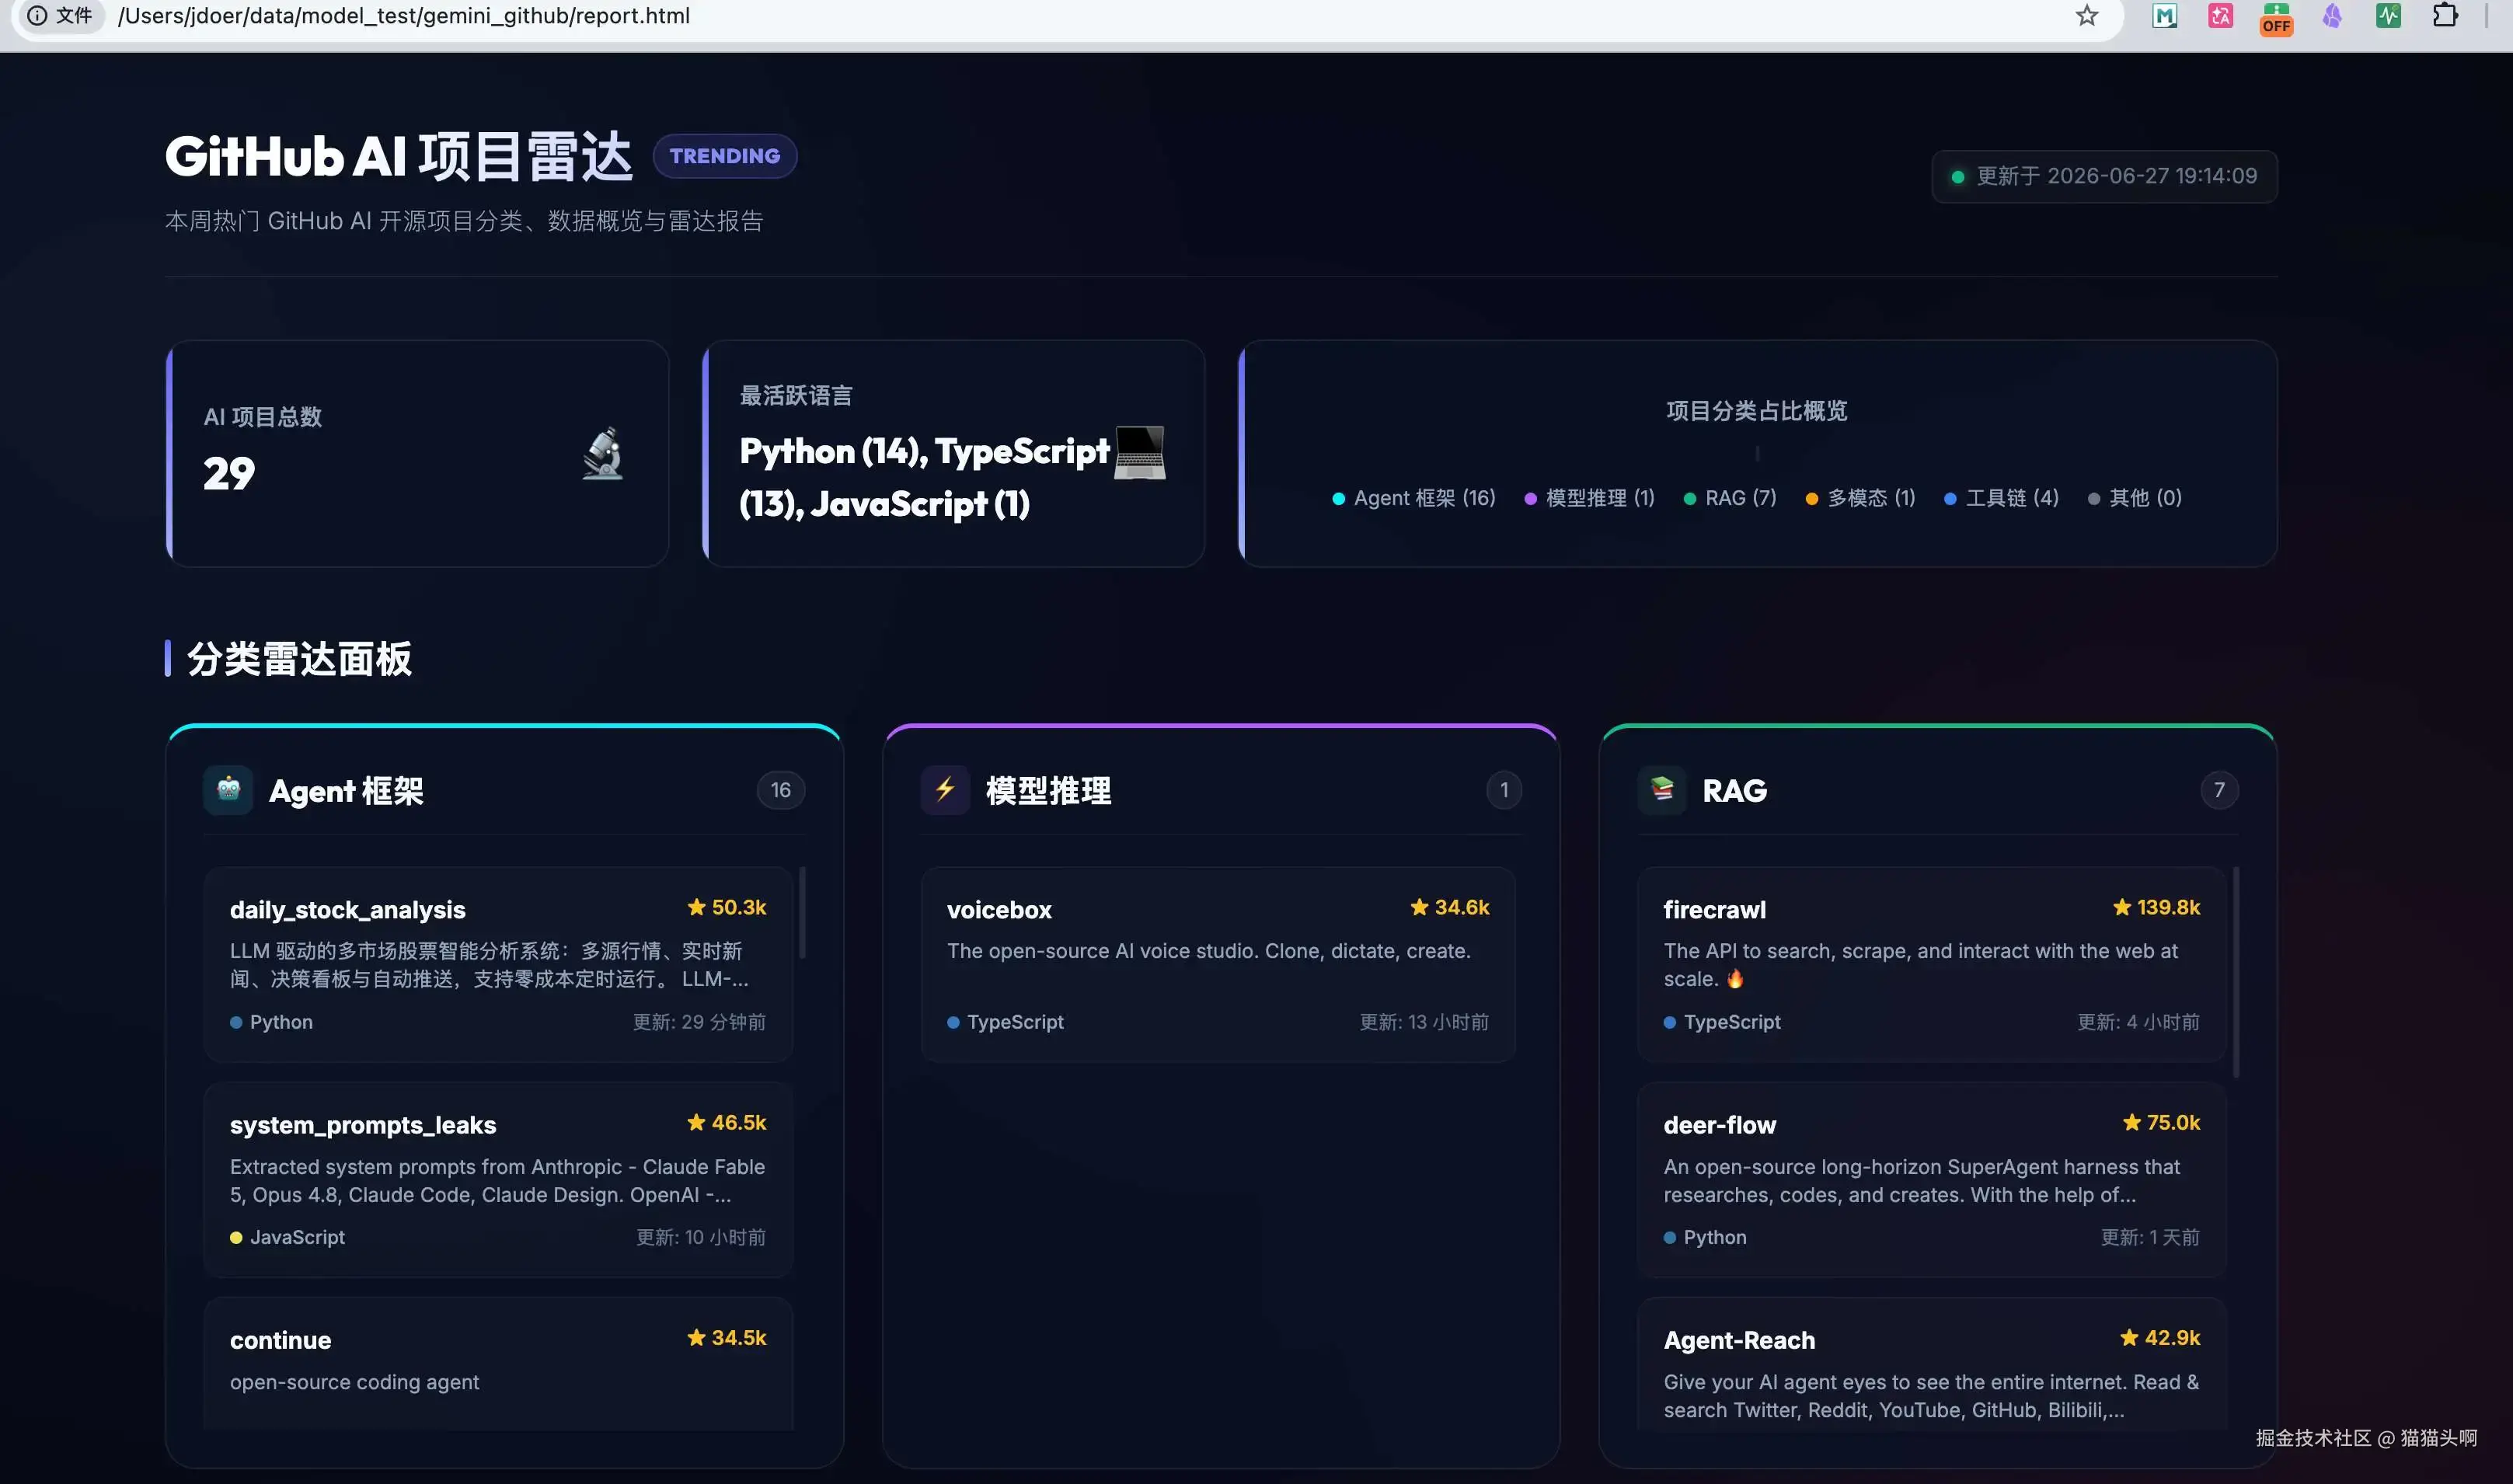Click the browser address bar path
The image size is (2513, 1484).
point(404,16)
